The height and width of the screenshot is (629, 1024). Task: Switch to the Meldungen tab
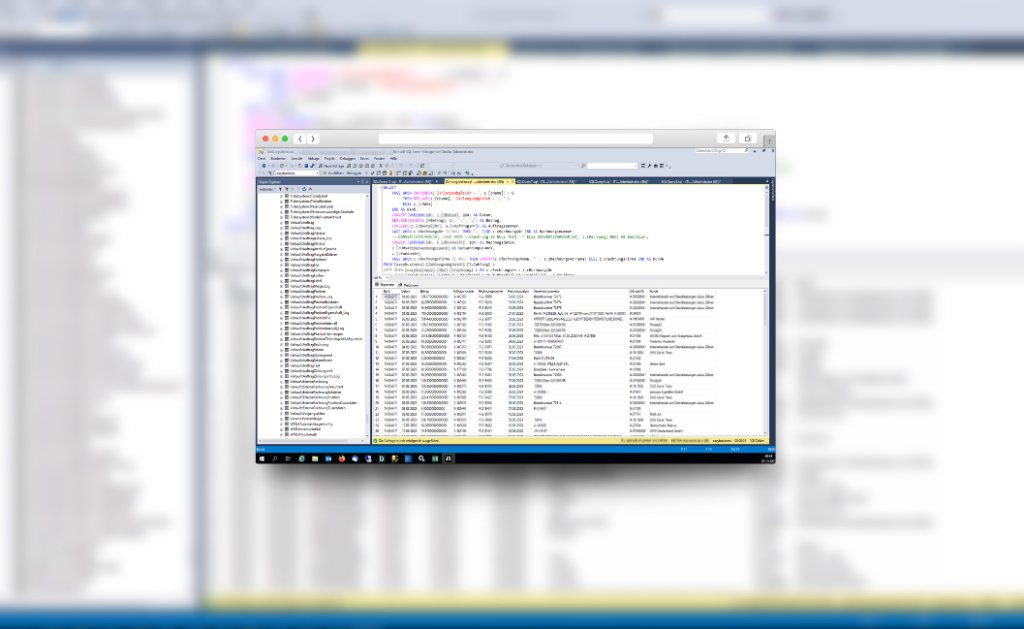pyautogui.click(x=409, y=285)
